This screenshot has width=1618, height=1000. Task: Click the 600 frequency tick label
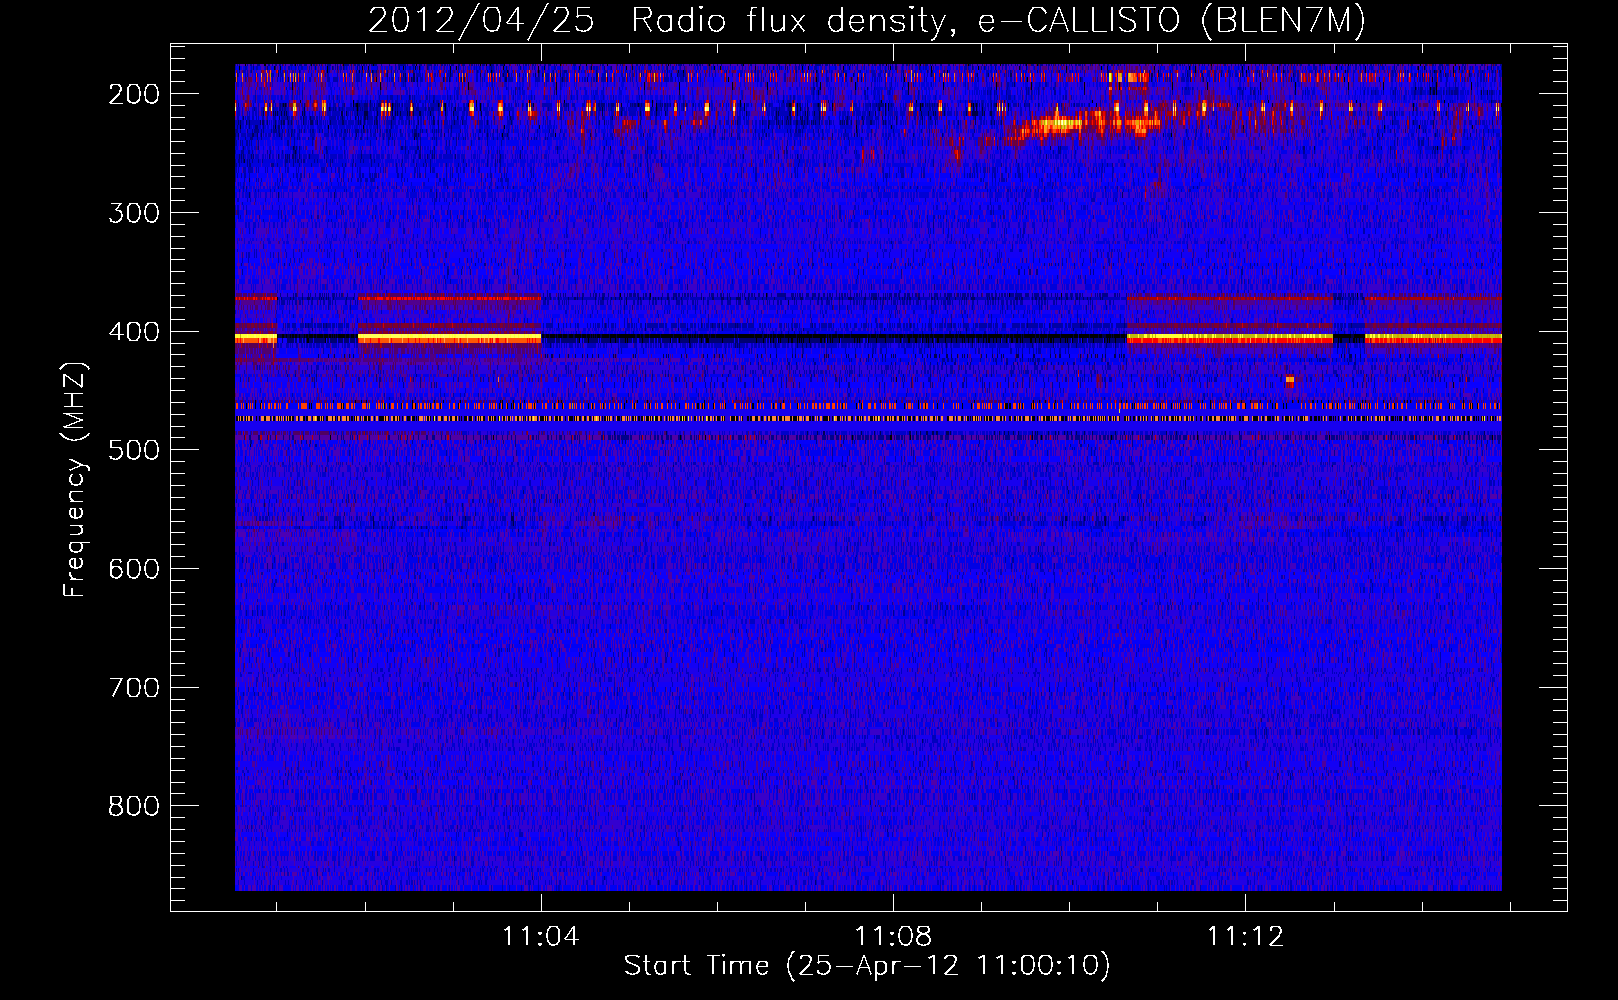pyautogui.click(x=134, y=569)
